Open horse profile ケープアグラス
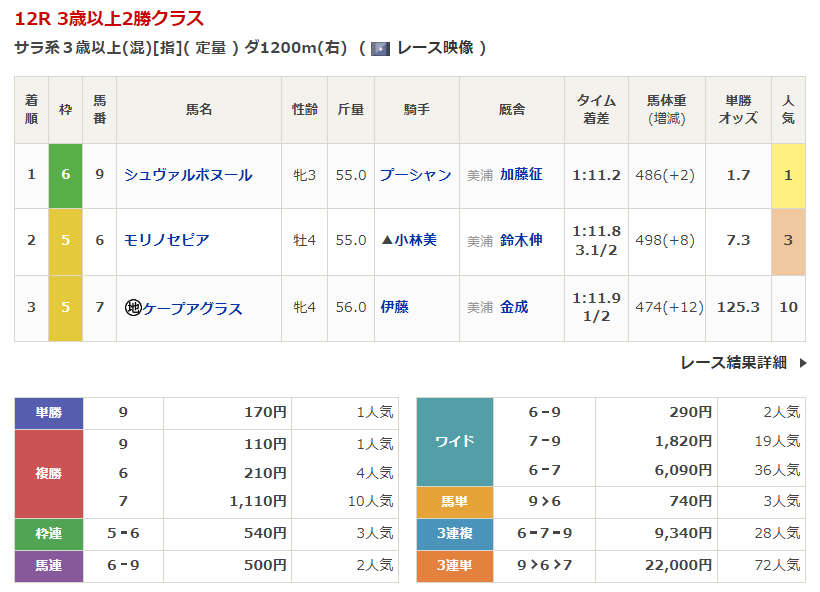The image size is (820, 592). pos(193,308)
